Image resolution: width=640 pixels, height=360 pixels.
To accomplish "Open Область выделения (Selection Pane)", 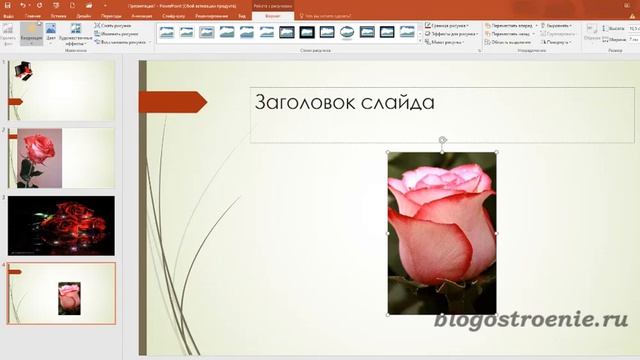I will [508, 42].
